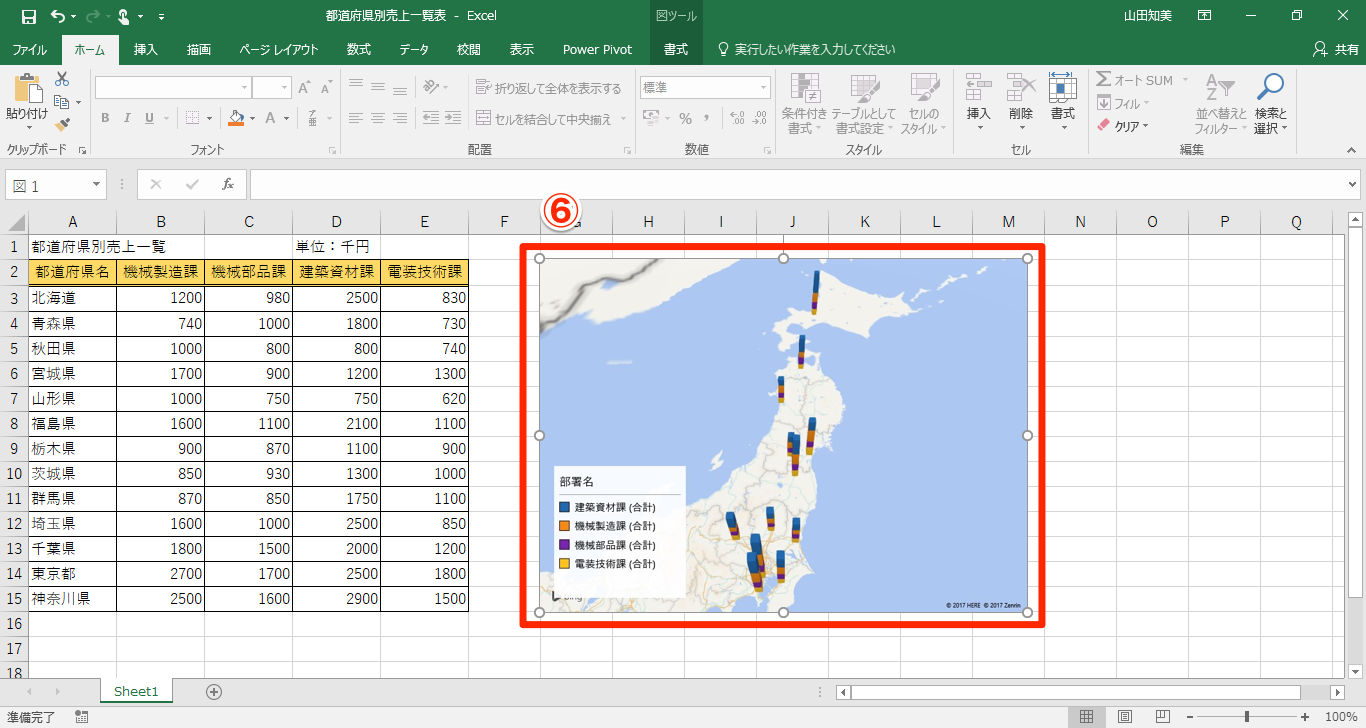
Task: Expand the formula bar chevron
Action: (1353, 185)
